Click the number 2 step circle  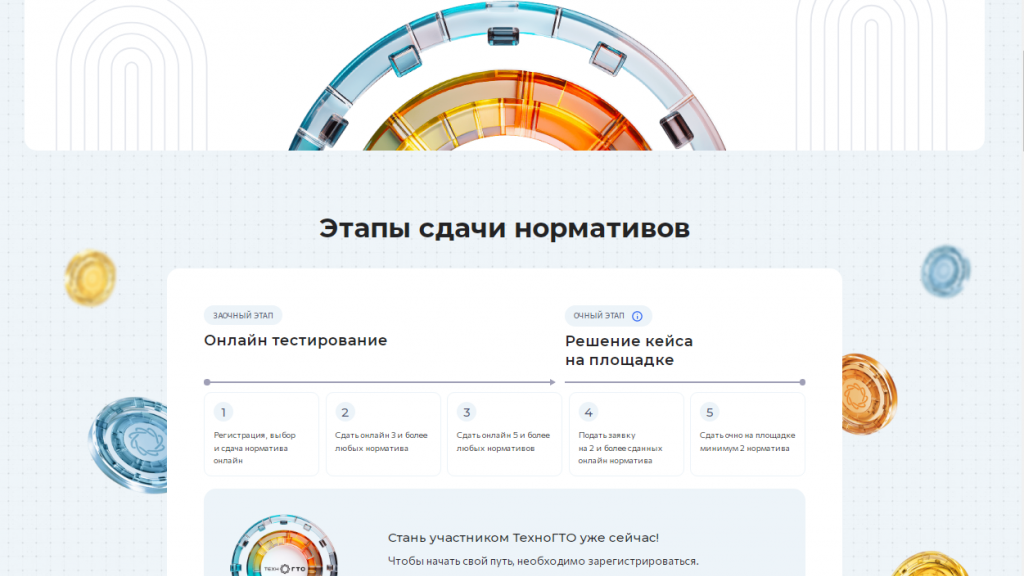345,412
